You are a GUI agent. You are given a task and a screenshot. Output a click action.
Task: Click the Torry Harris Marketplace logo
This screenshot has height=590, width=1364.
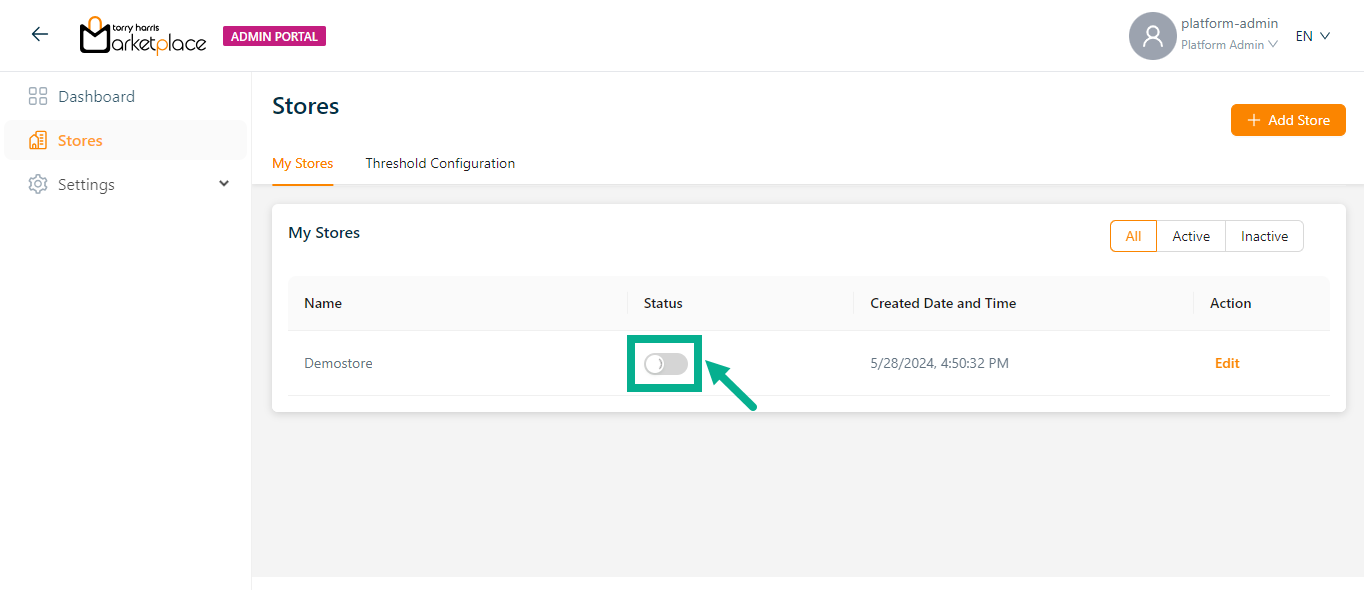click(x=142, y=36)
